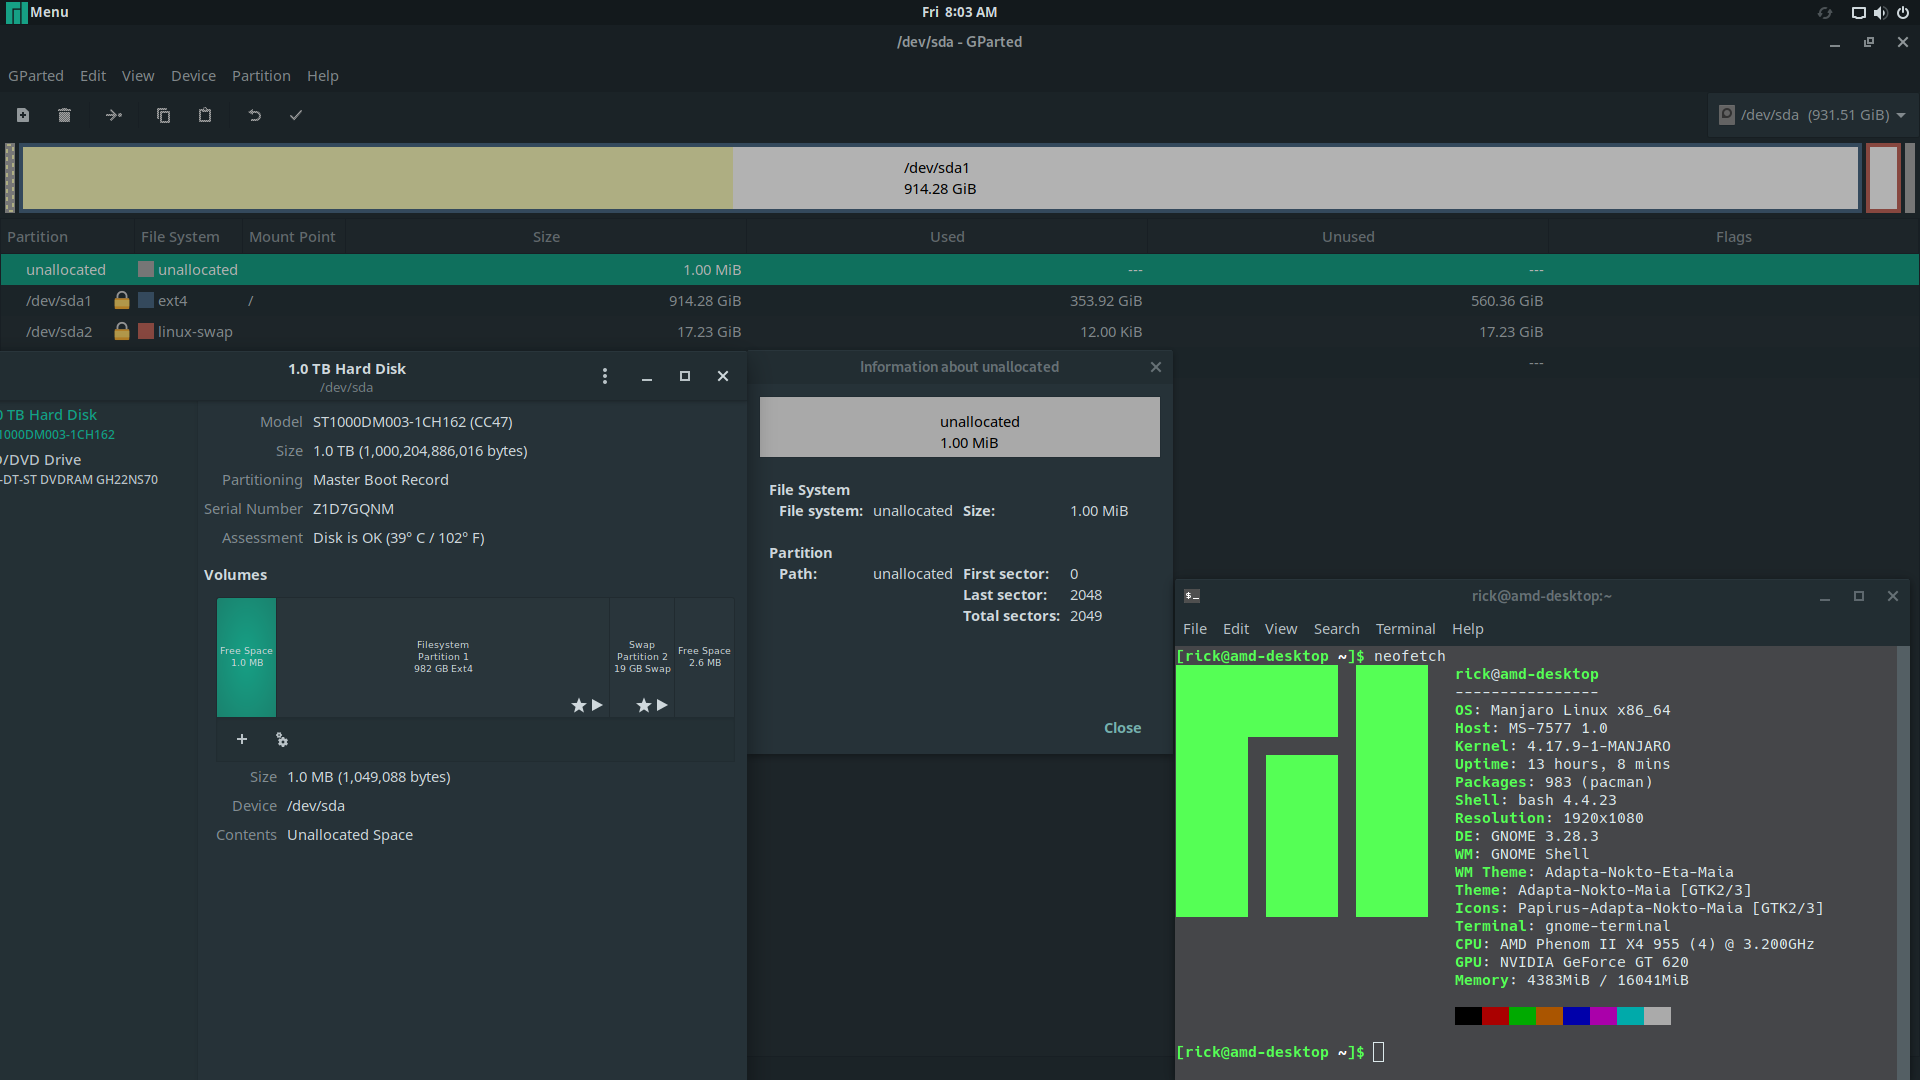Apply all operations with checkmark icon
Image resolution: width=1920 pixels, height=1080 pixels.
pyautogui.click(x=295, y=115)
